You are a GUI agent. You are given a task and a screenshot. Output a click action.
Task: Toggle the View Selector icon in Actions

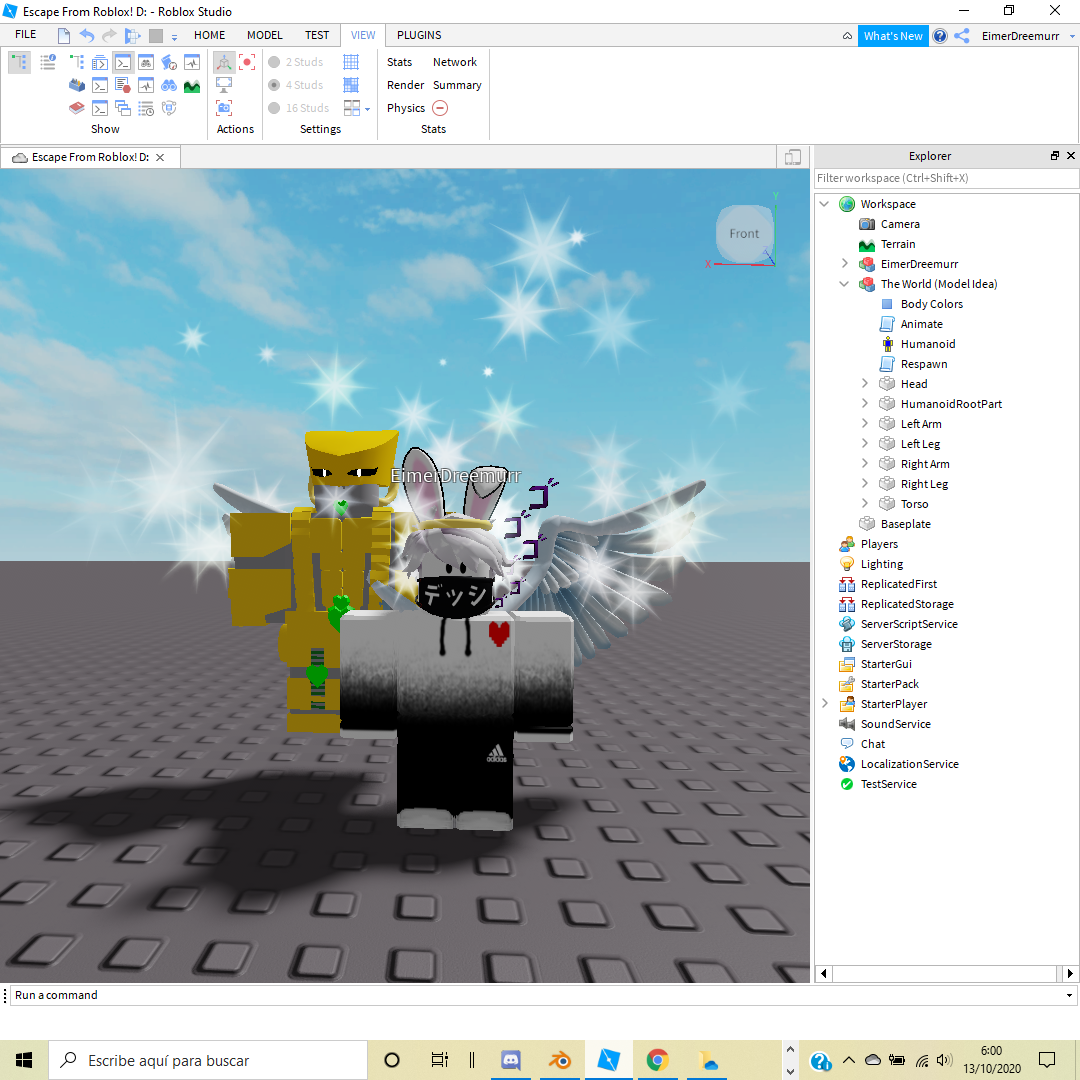tap(225, 62)
